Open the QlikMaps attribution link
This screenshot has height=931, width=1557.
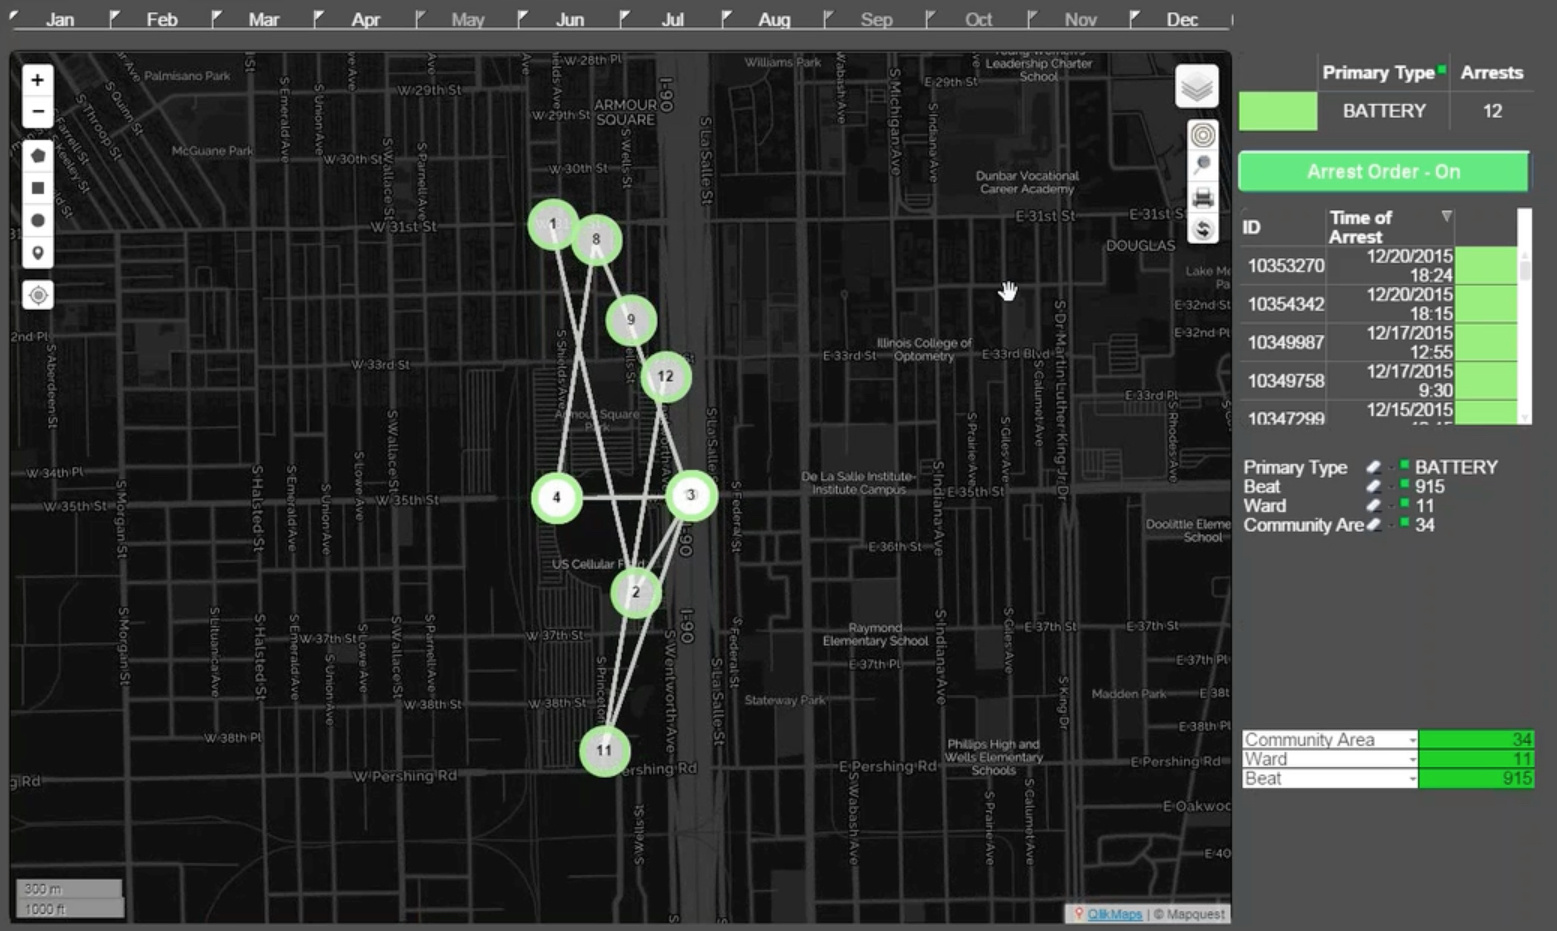click(x=1114, y=914)
